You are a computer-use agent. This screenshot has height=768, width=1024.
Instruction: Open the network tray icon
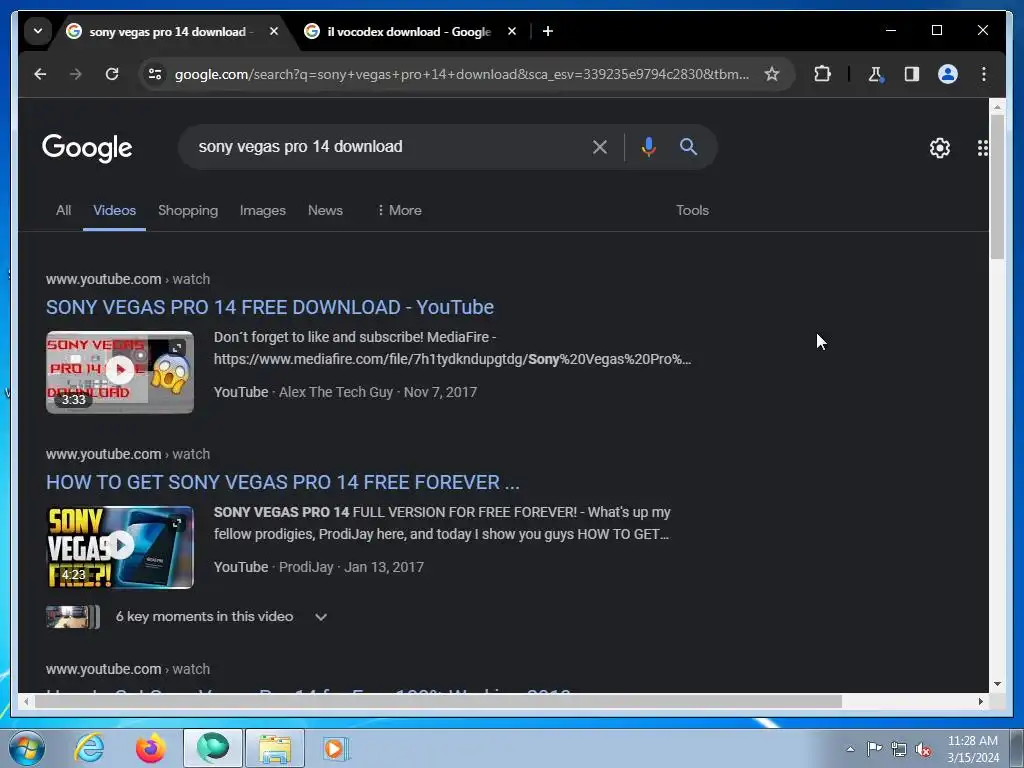click(899, 749)
